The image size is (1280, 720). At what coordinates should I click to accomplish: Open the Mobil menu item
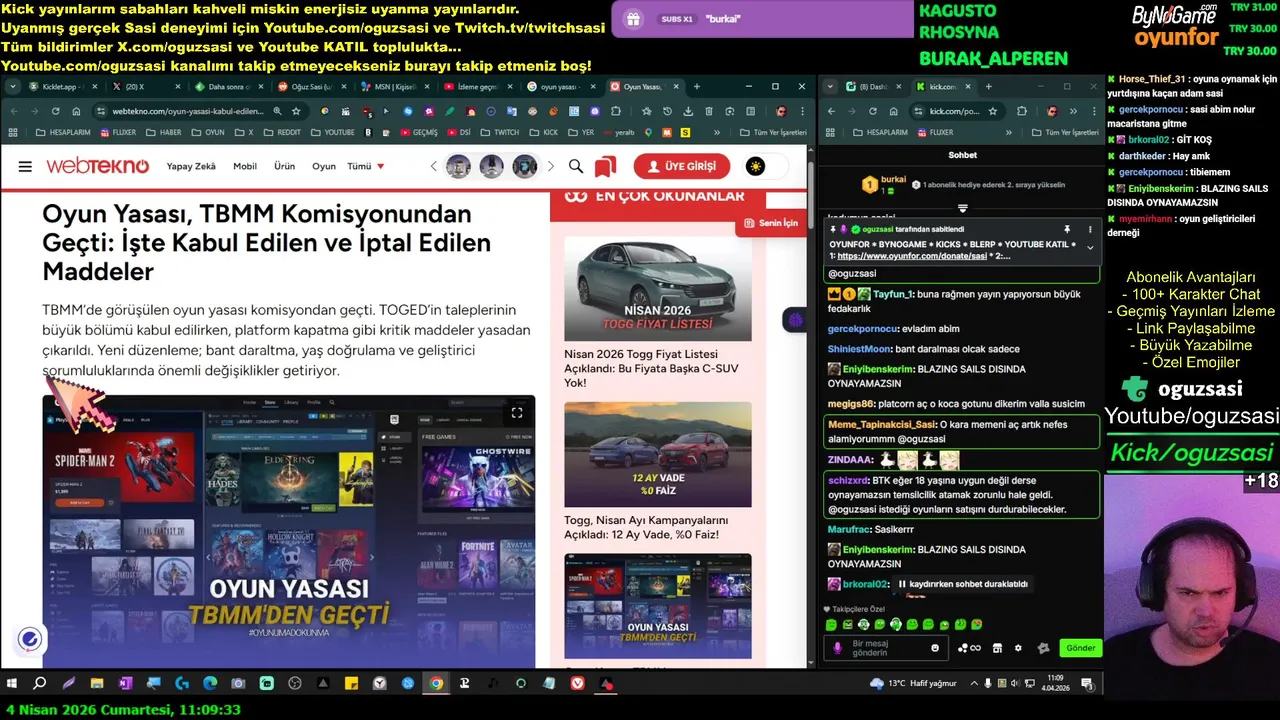click(245, 167)
